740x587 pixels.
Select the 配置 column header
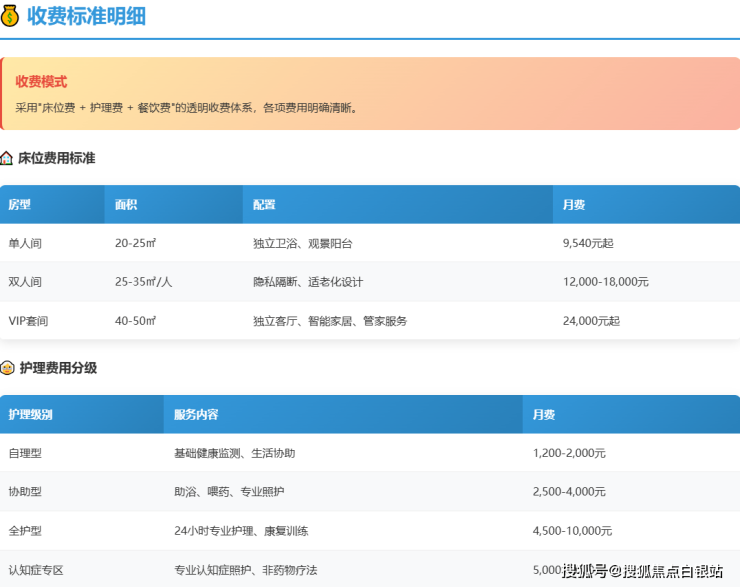tap(264, 204)
